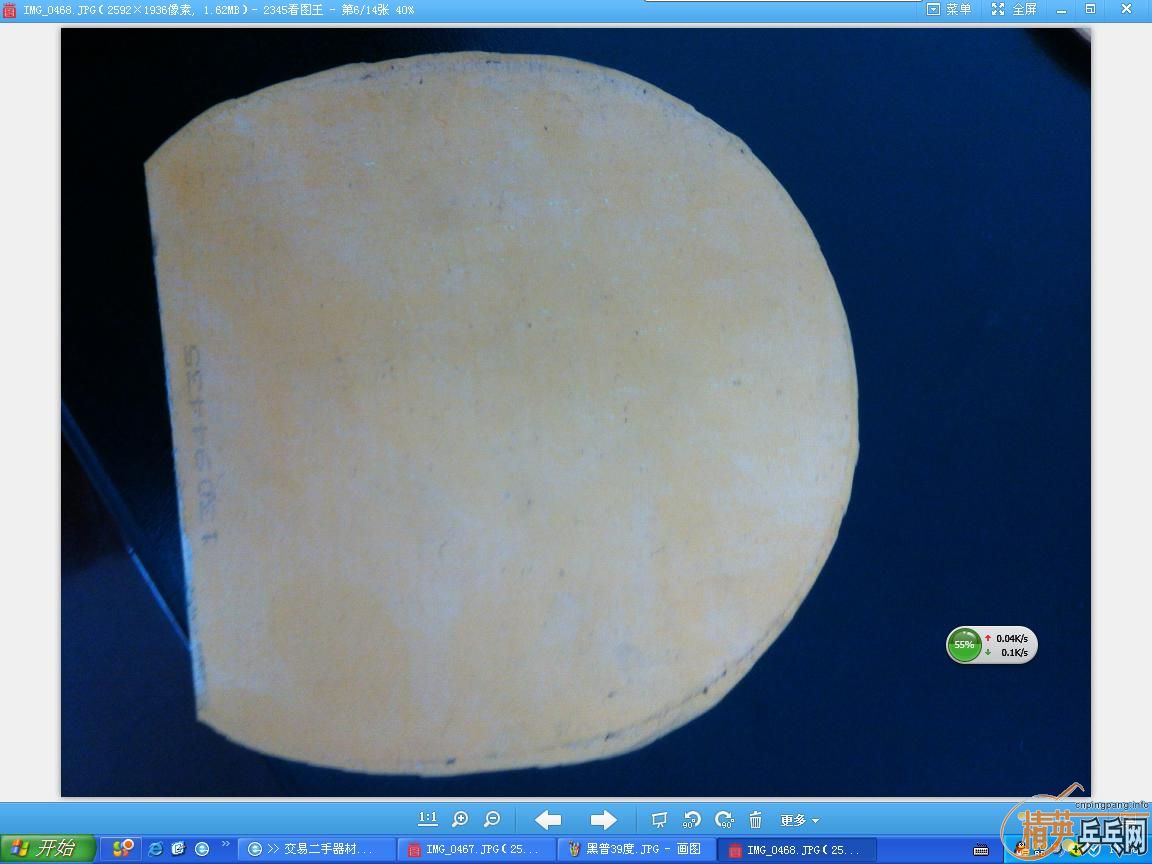The width and height of the screenshot is (1152, 864).
Task: Zoom out with the magnifier minus icon
Action: point(492,819)
